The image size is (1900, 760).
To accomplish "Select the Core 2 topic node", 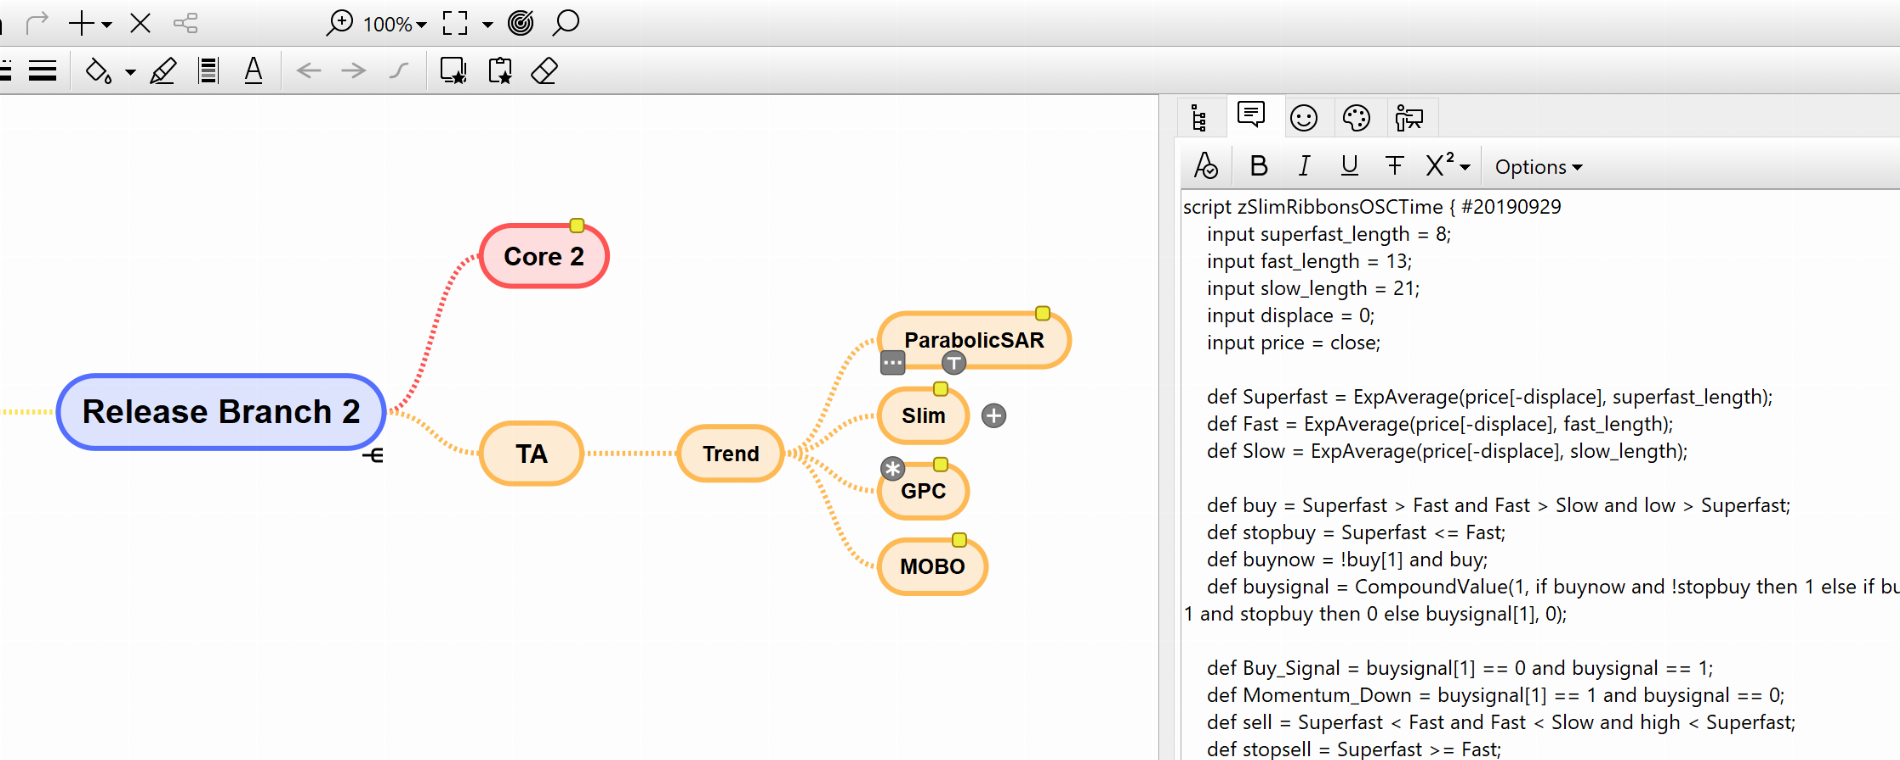I will click(x=544, y=256).
